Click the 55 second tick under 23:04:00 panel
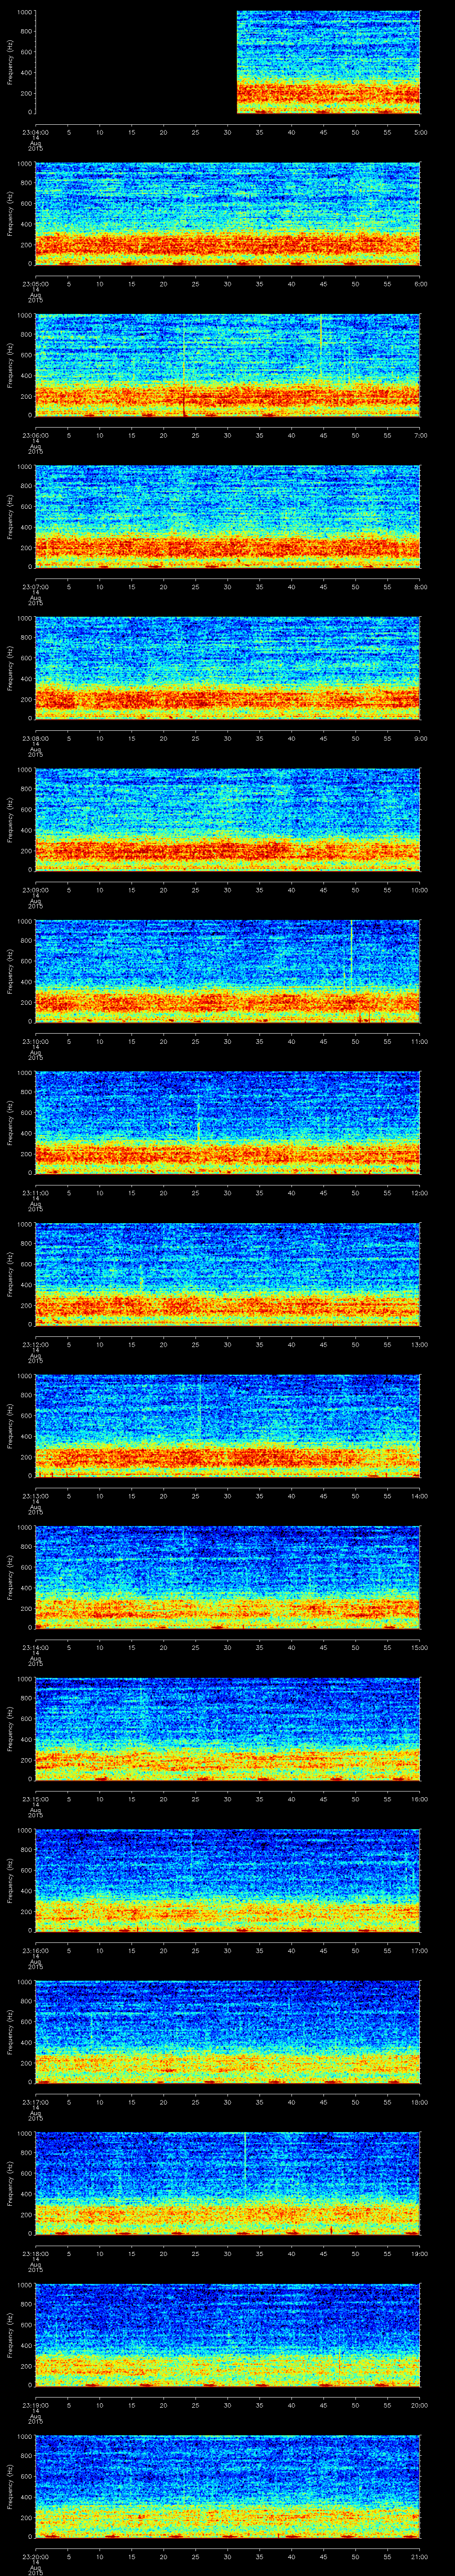Viewport: 455px width, 2576px height. pyautogui.click(x=388, y=131)
